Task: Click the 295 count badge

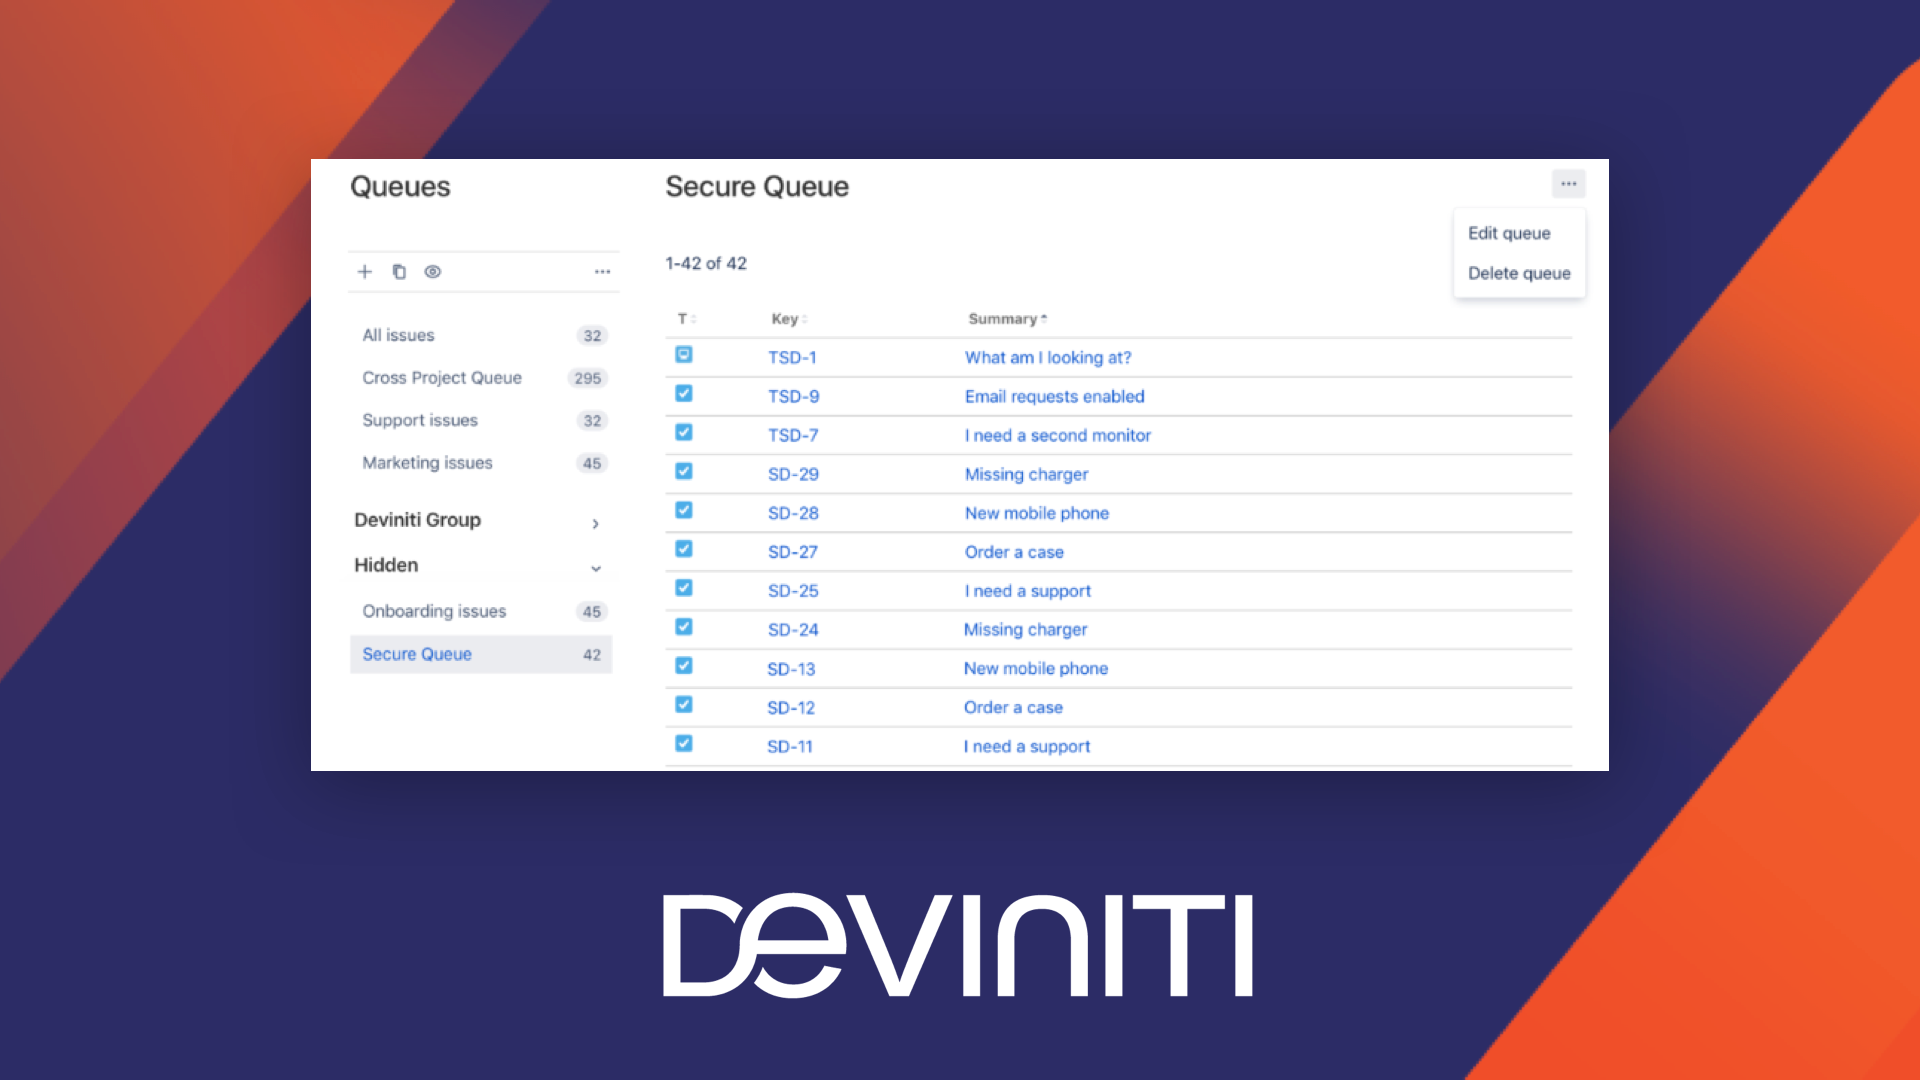Action: [x=588, y=378]
